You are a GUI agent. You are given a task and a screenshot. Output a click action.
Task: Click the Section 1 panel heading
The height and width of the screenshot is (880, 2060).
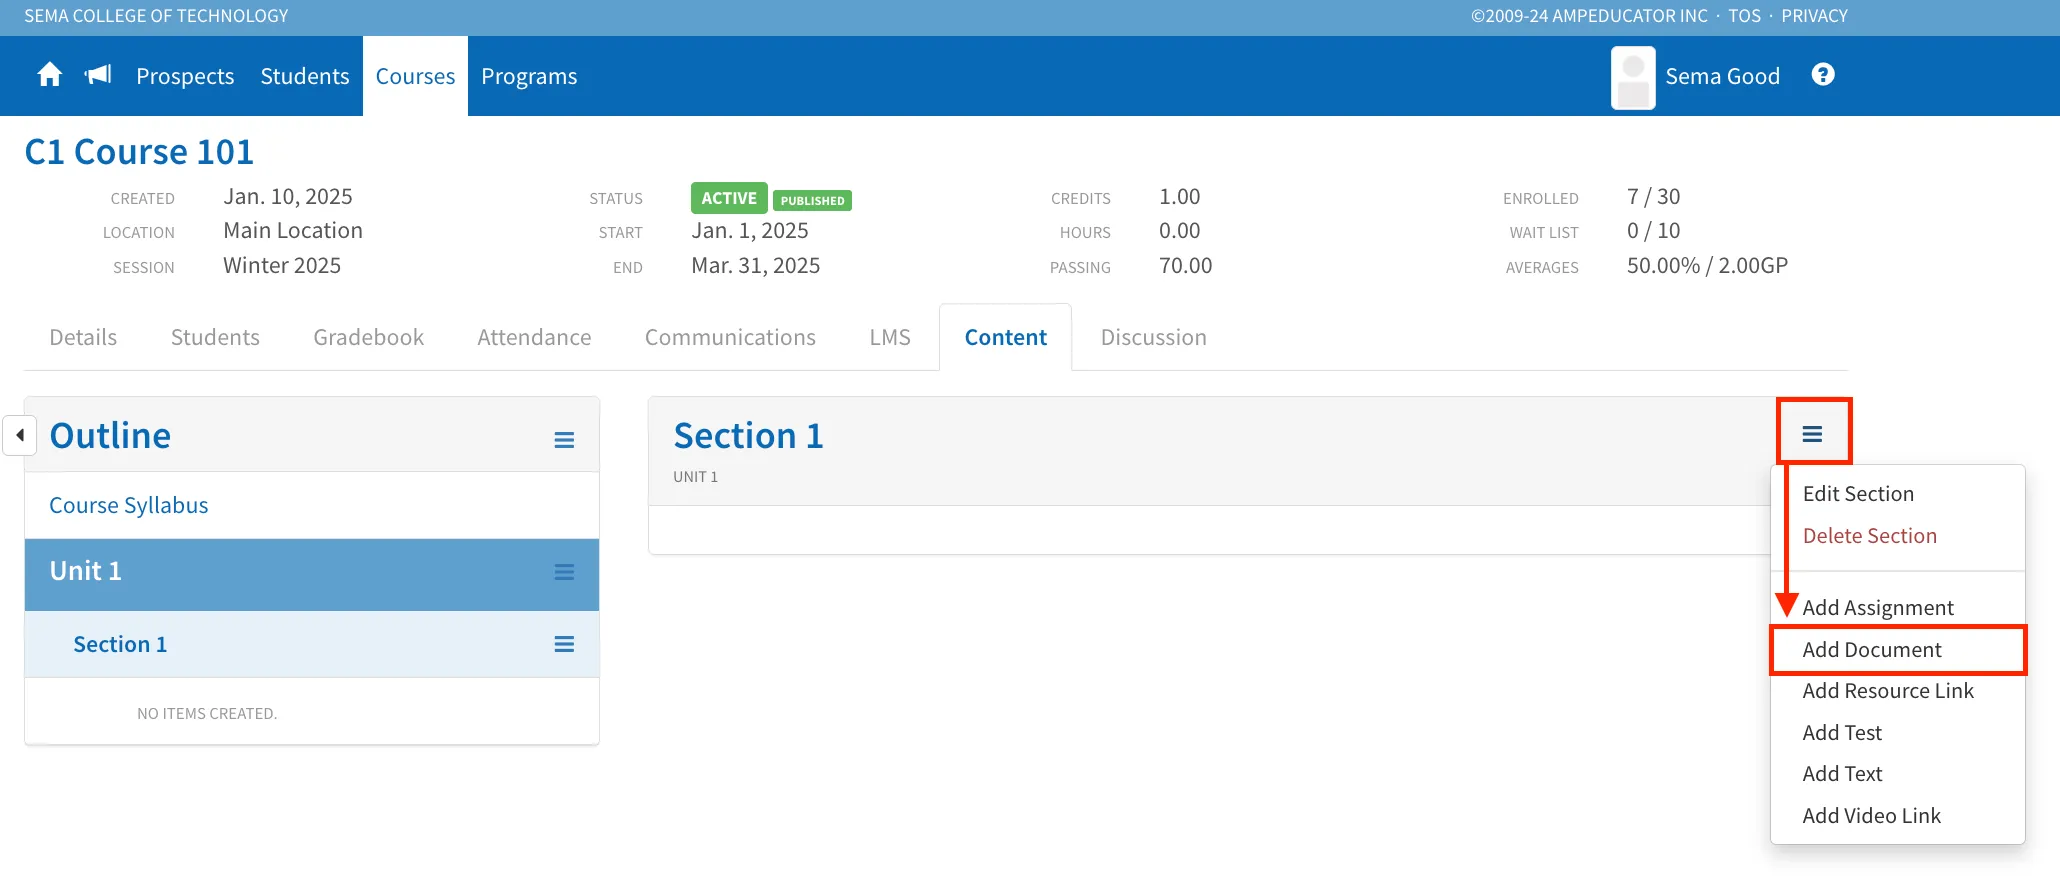748,436
